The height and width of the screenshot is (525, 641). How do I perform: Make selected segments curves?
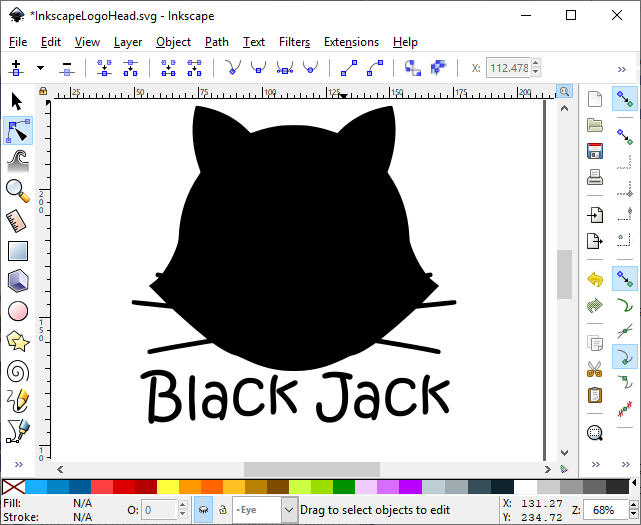pyautogui.click(x=375, y=68)
